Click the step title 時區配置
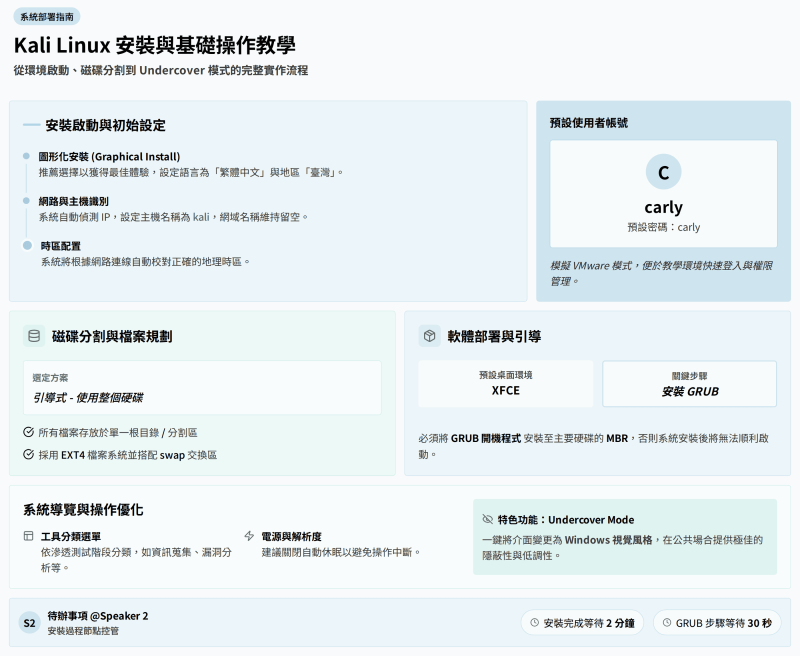 (61, 246)
